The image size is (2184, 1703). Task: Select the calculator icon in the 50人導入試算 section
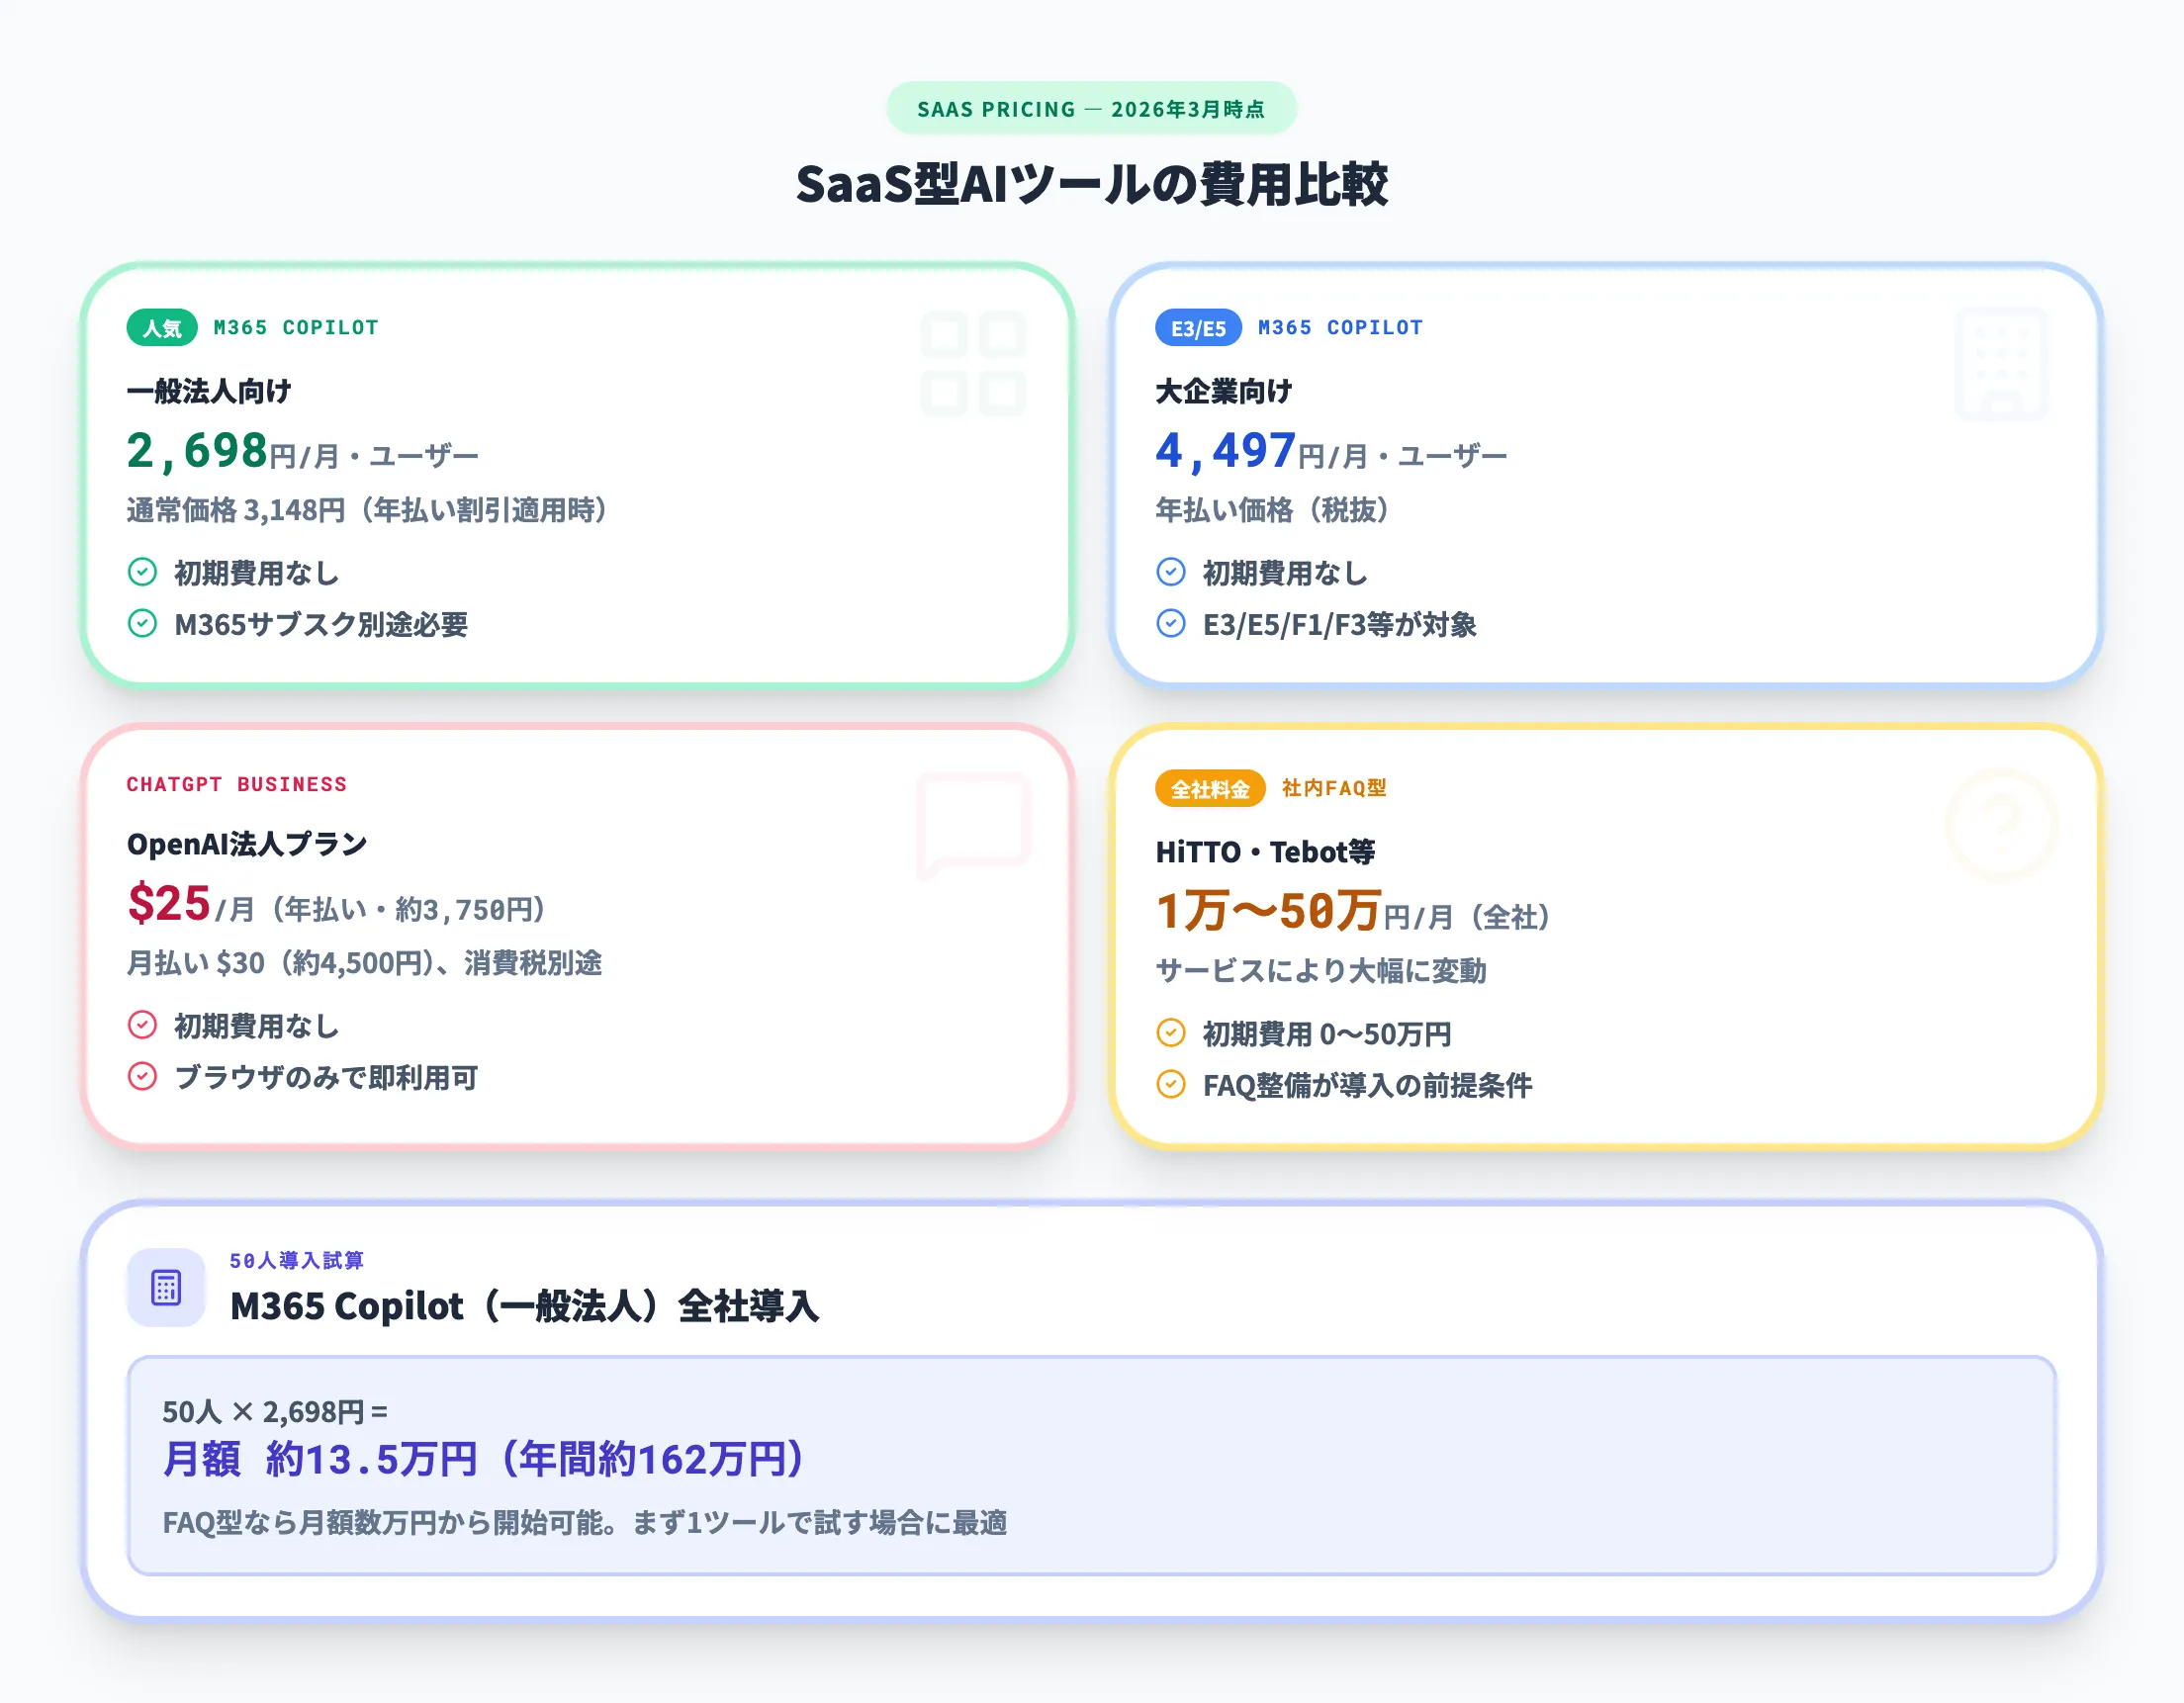(x=166, y=1289)
